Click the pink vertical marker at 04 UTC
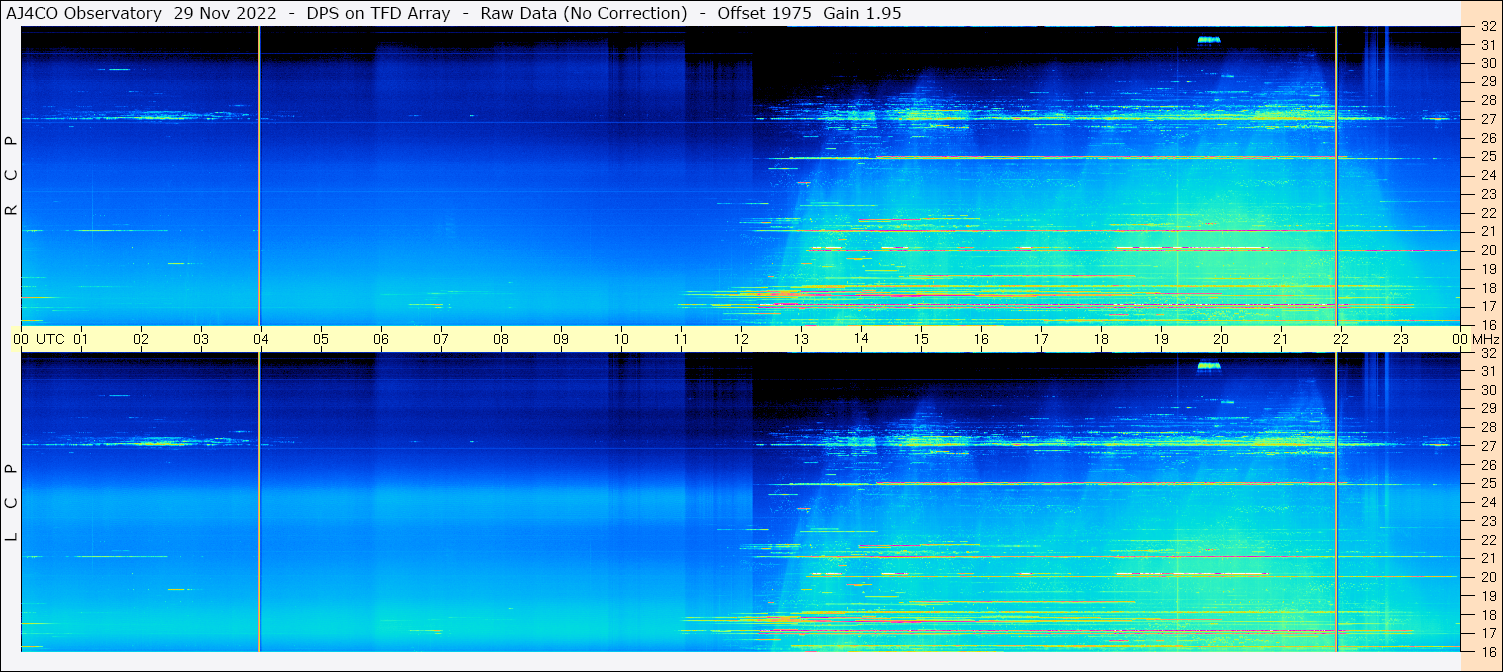The height and width of the screenshot is (672, 1503). 259,339
